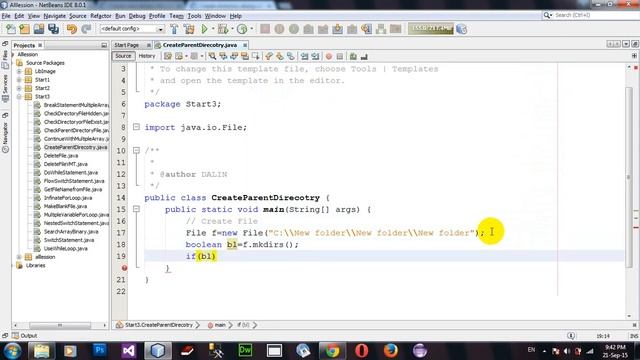
Task: Expand the Start2 package node
Action: 19,88
